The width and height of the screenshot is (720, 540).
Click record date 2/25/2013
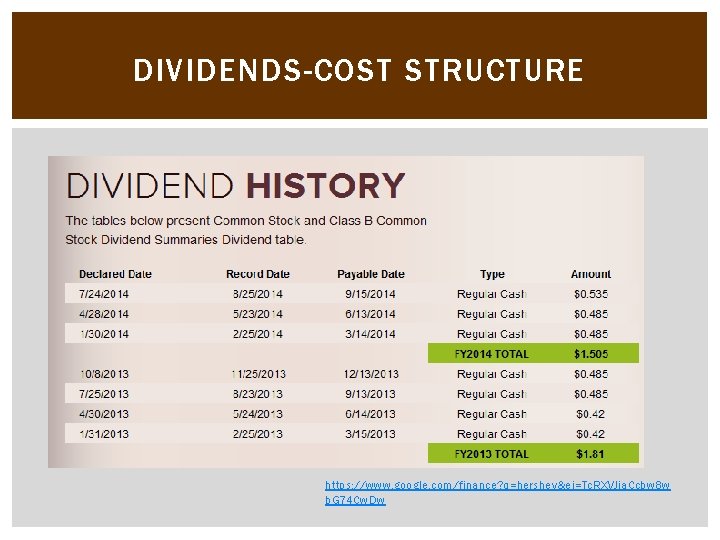point(258,434)
